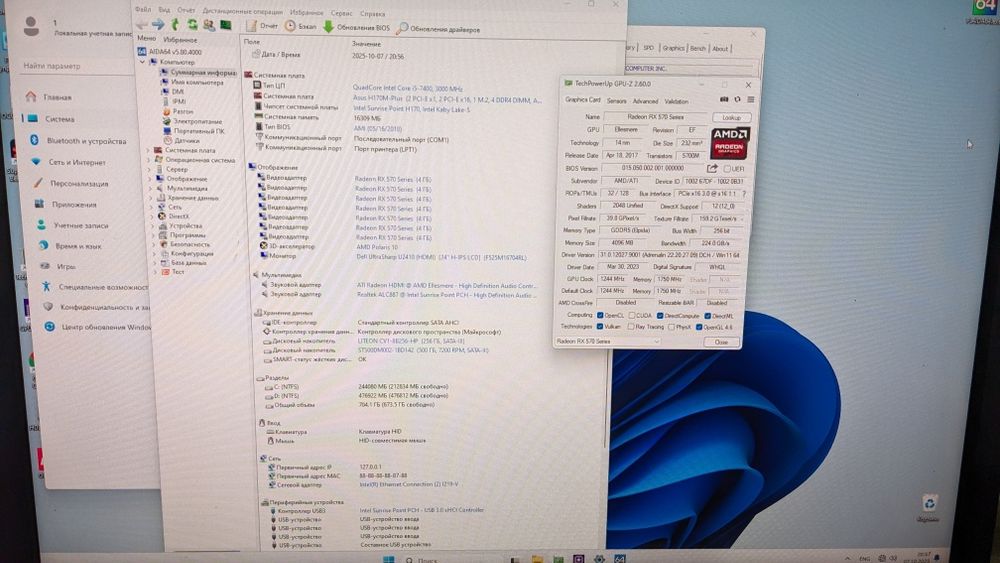The height and width of the screenshot is (563, 1000).
Task: Click the green monitor chart toolbar icon
Action: [226, 24]
